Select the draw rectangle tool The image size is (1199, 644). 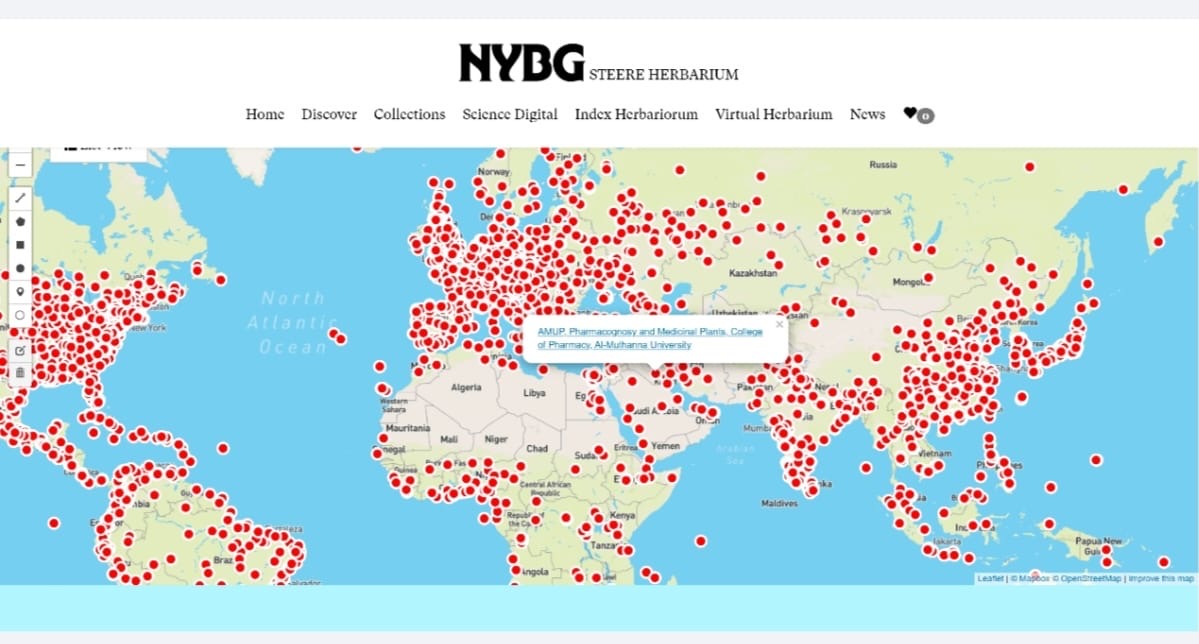tap(20, 244)
